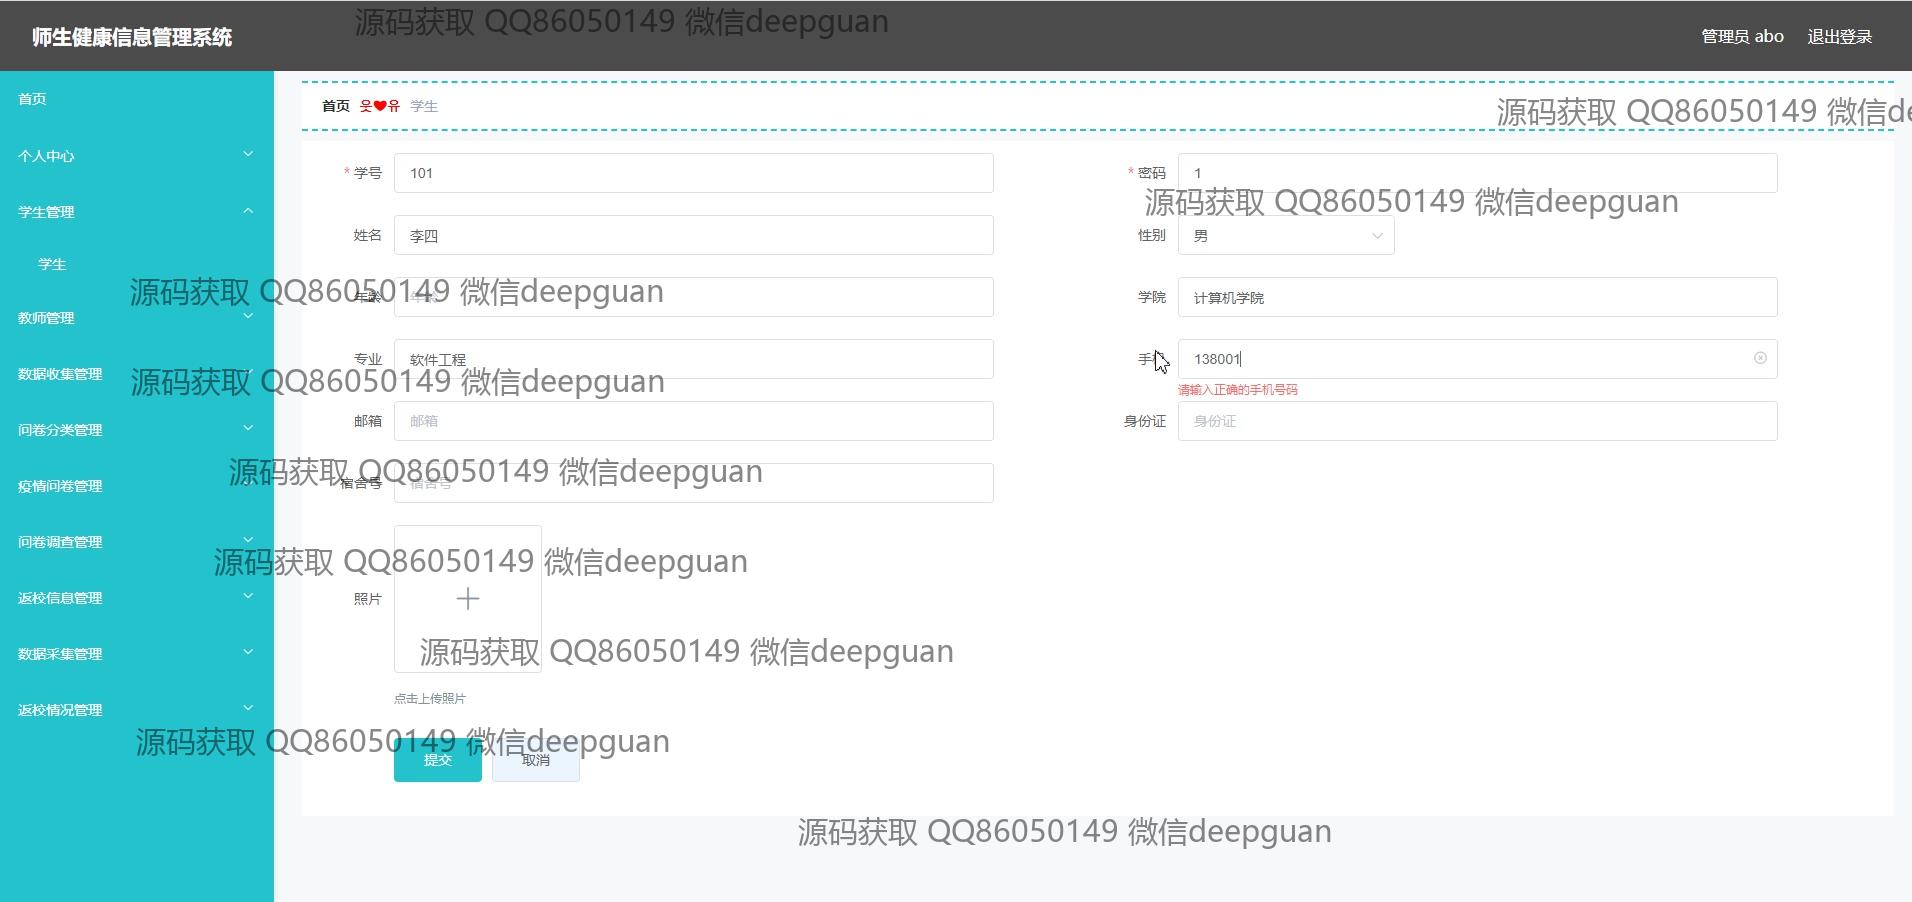
Task: Expand 返校情况管理 sidebar menu
Action: [x=137, y=710]
